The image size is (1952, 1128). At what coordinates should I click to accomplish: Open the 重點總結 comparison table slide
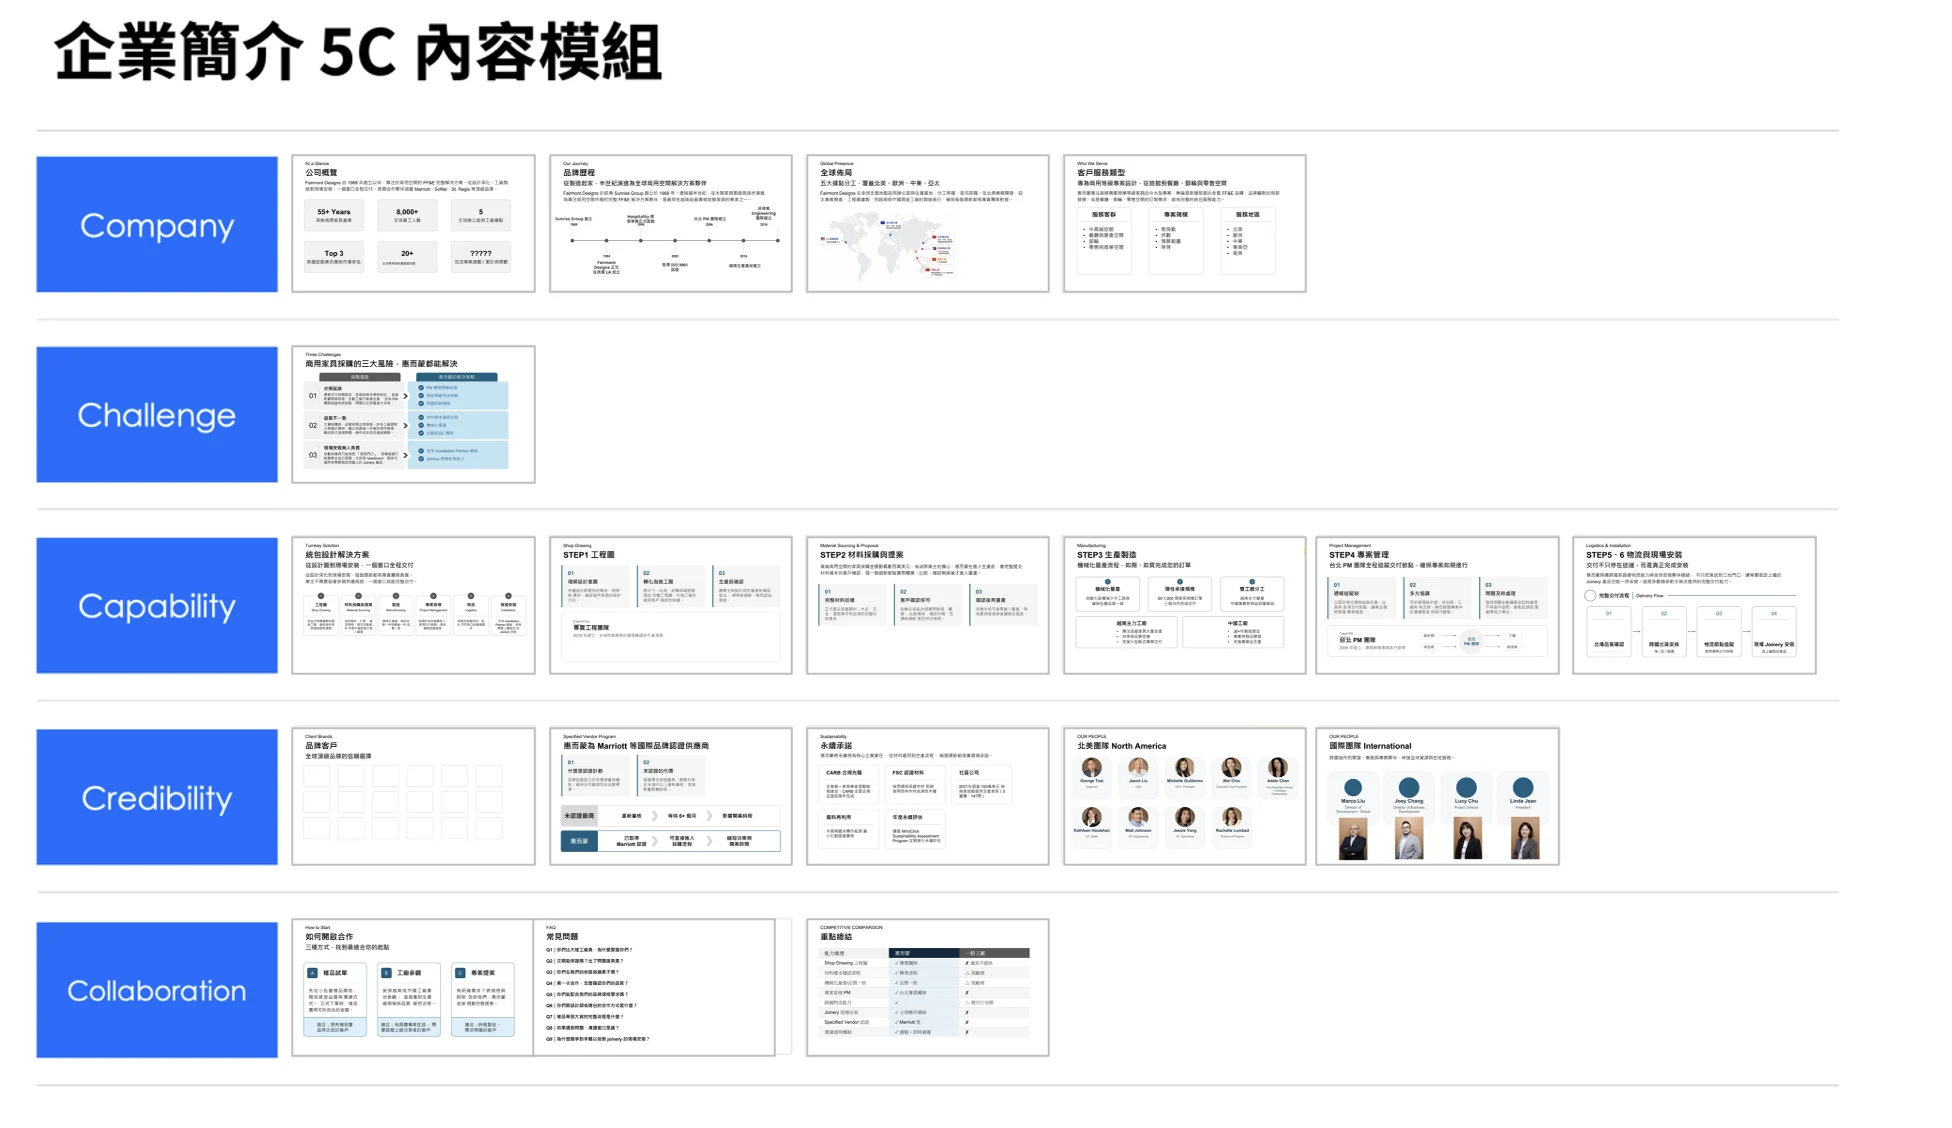[927, 988]
